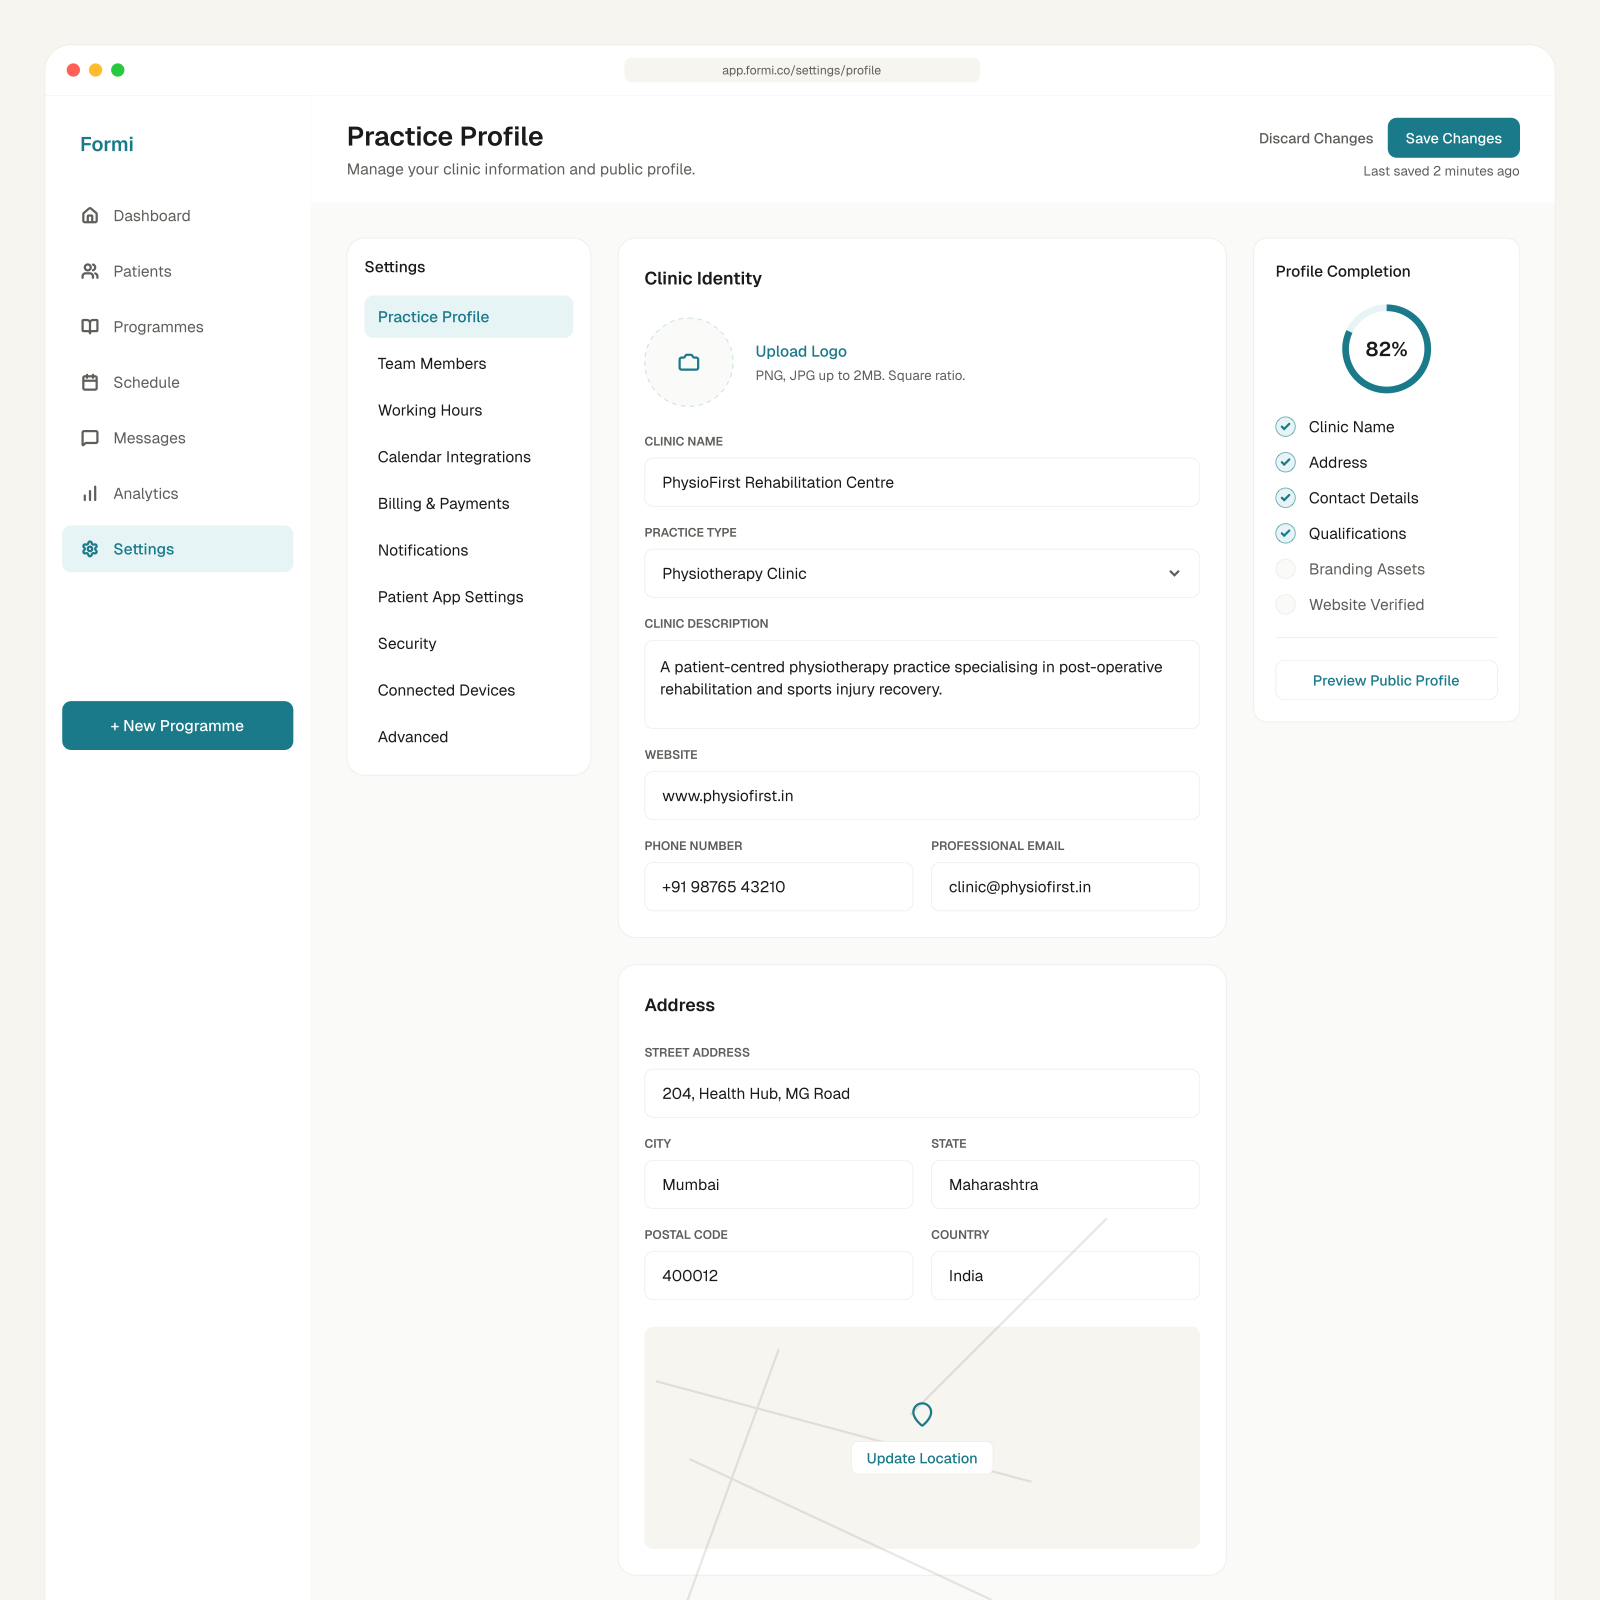The height and width of the screenshot is (1600, 1600).
Task: Click the State field showing Maharashtra
Action: (1065, 1184)
